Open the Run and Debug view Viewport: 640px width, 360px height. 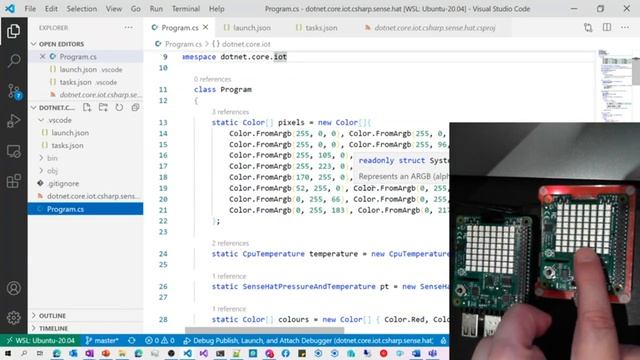(13, 121)
